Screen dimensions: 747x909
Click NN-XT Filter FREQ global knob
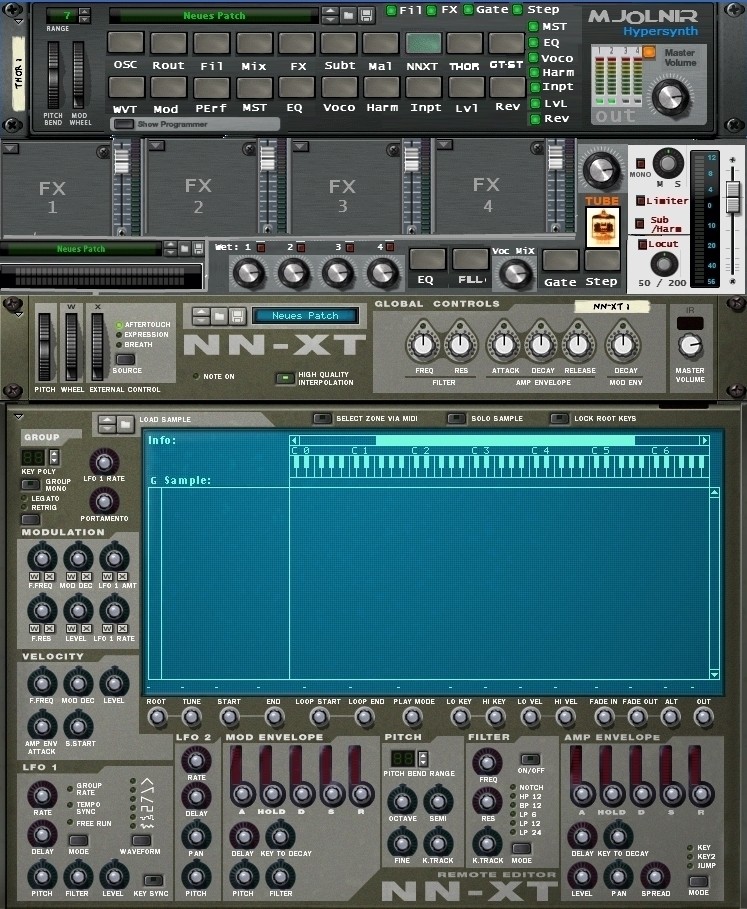[x=424, y=345]
